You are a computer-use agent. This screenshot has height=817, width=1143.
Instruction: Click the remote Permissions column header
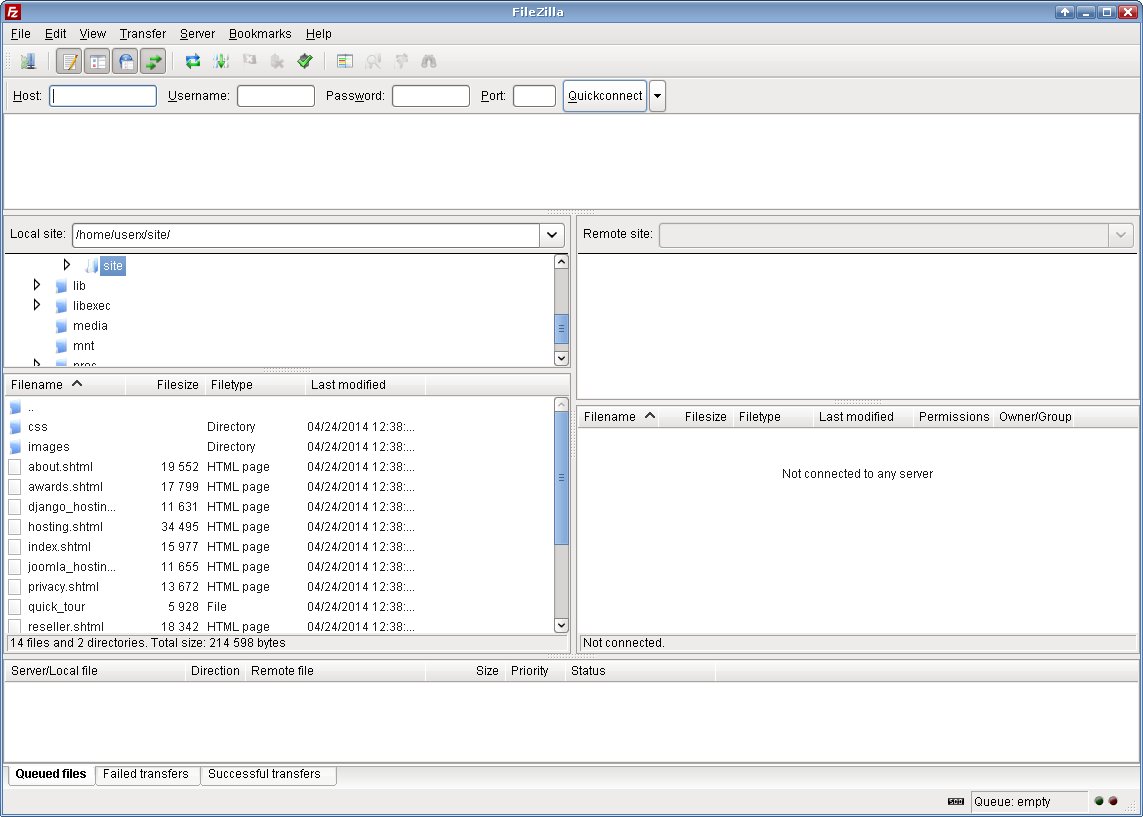tap(953, 417)
